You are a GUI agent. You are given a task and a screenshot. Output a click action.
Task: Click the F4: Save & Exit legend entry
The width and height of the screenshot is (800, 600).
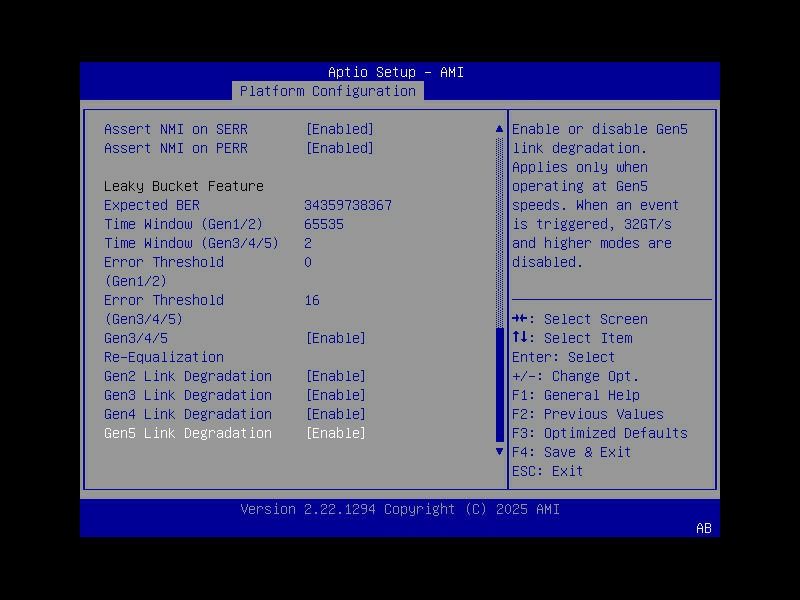coord(572,452)
